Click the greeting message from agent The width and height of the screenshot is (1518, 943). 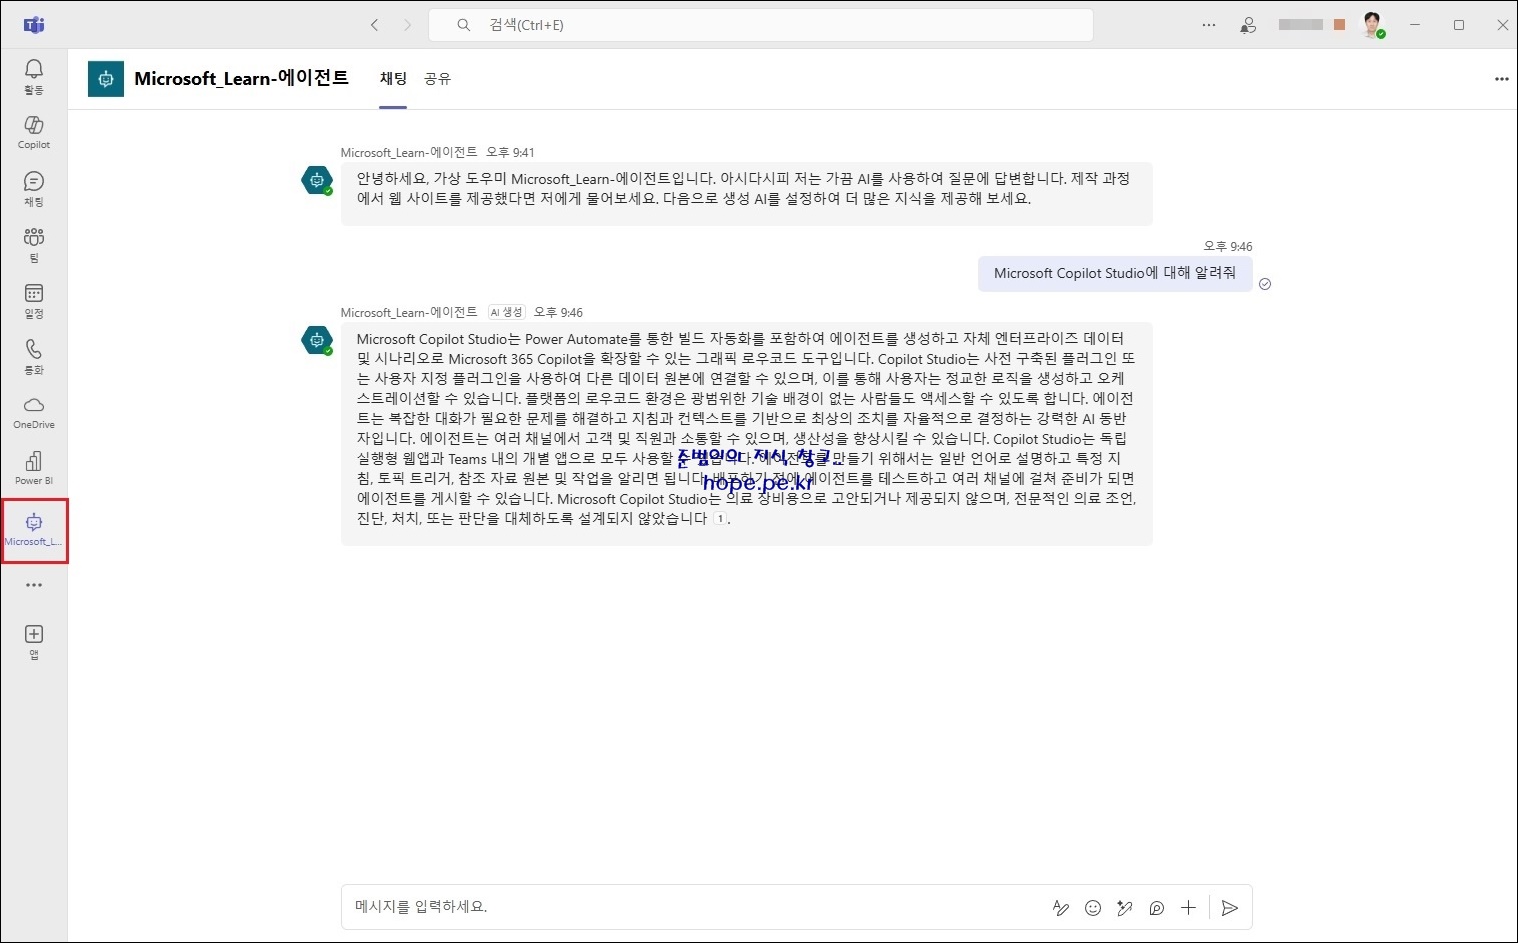[746, 193]
